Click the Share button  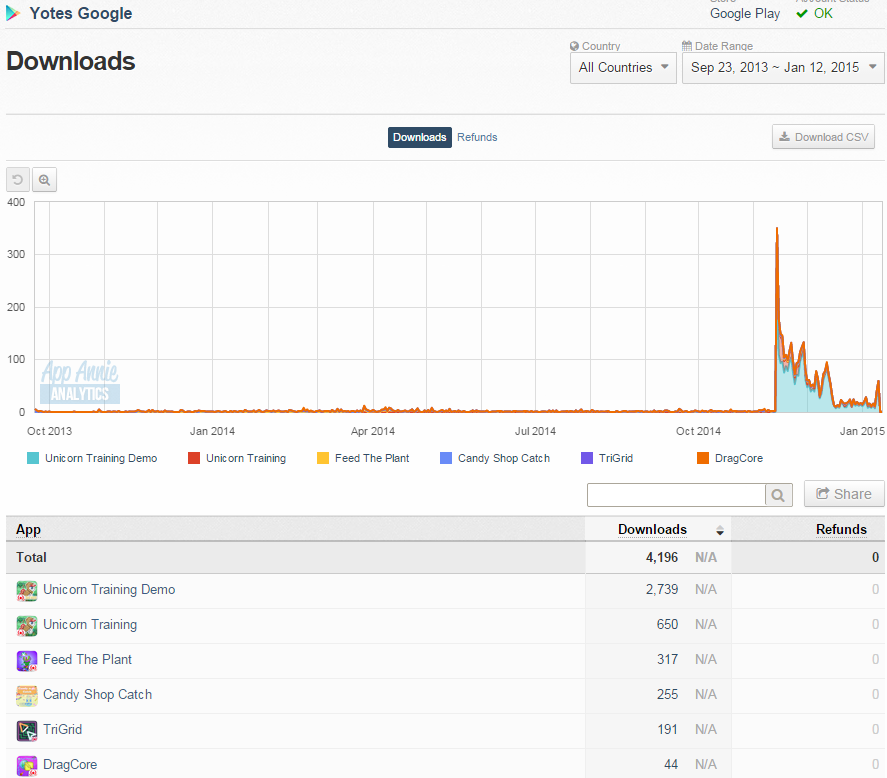pyautogui.click(x=844, y=494)
